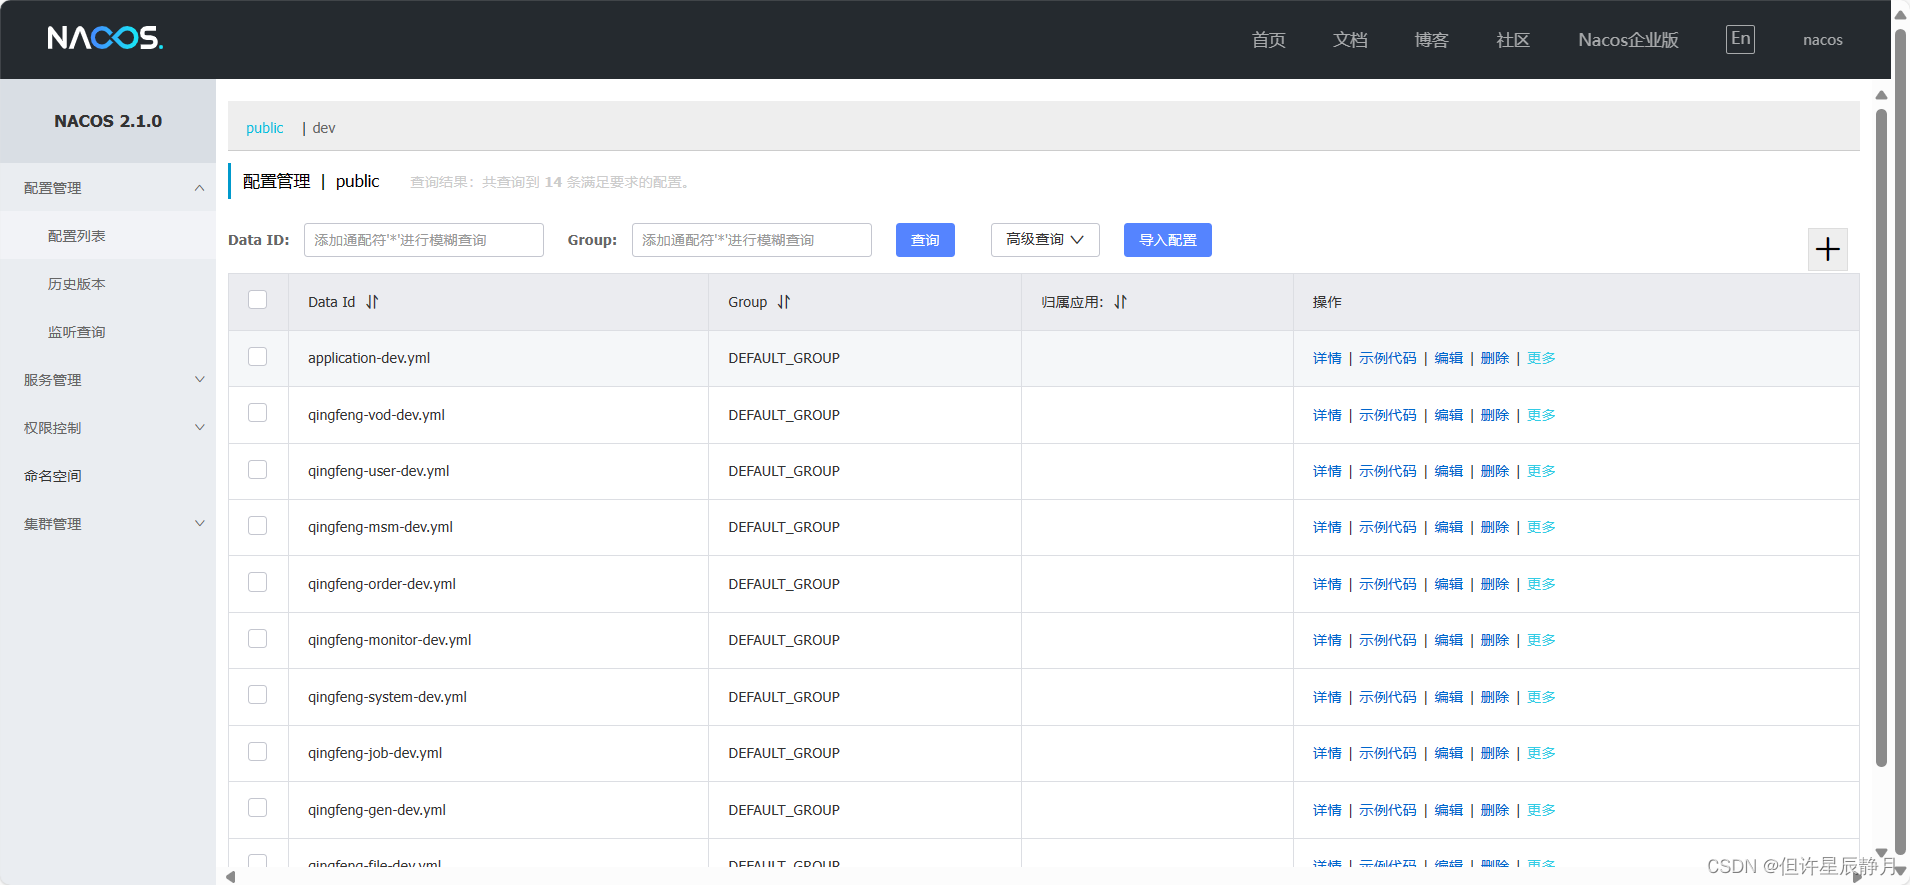Select the public namespace tab
The image size is (1910, 885).
tap(265, 128)
